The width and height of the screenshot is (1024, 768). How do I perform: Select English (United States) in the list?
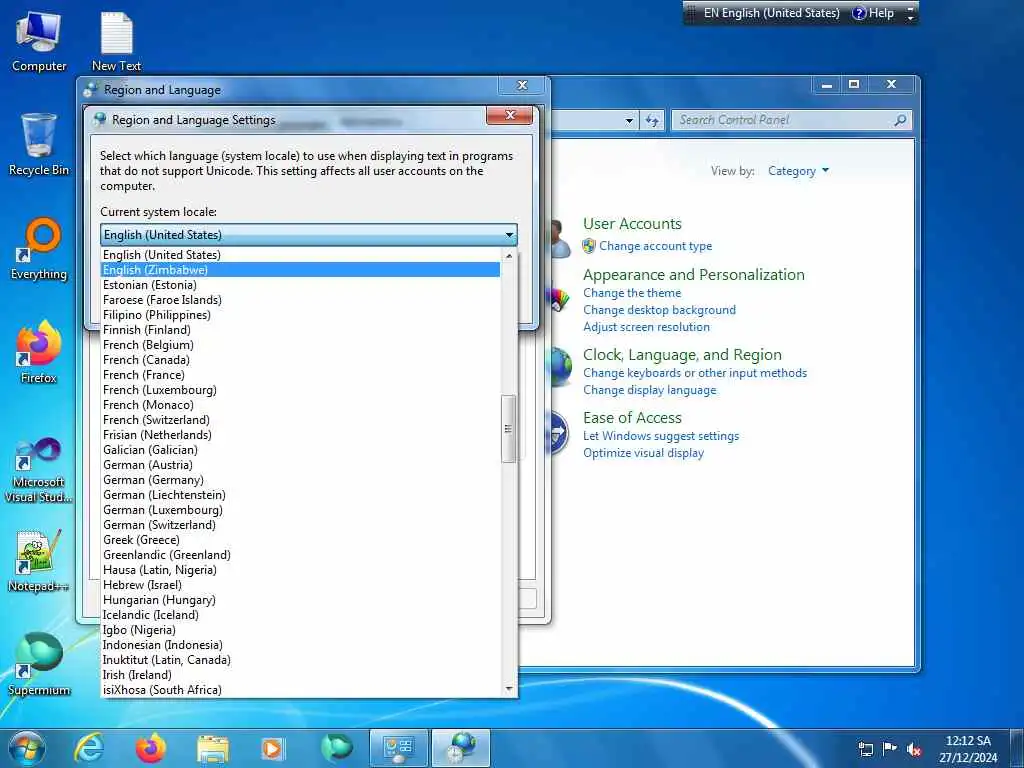(x=301, y=255)
